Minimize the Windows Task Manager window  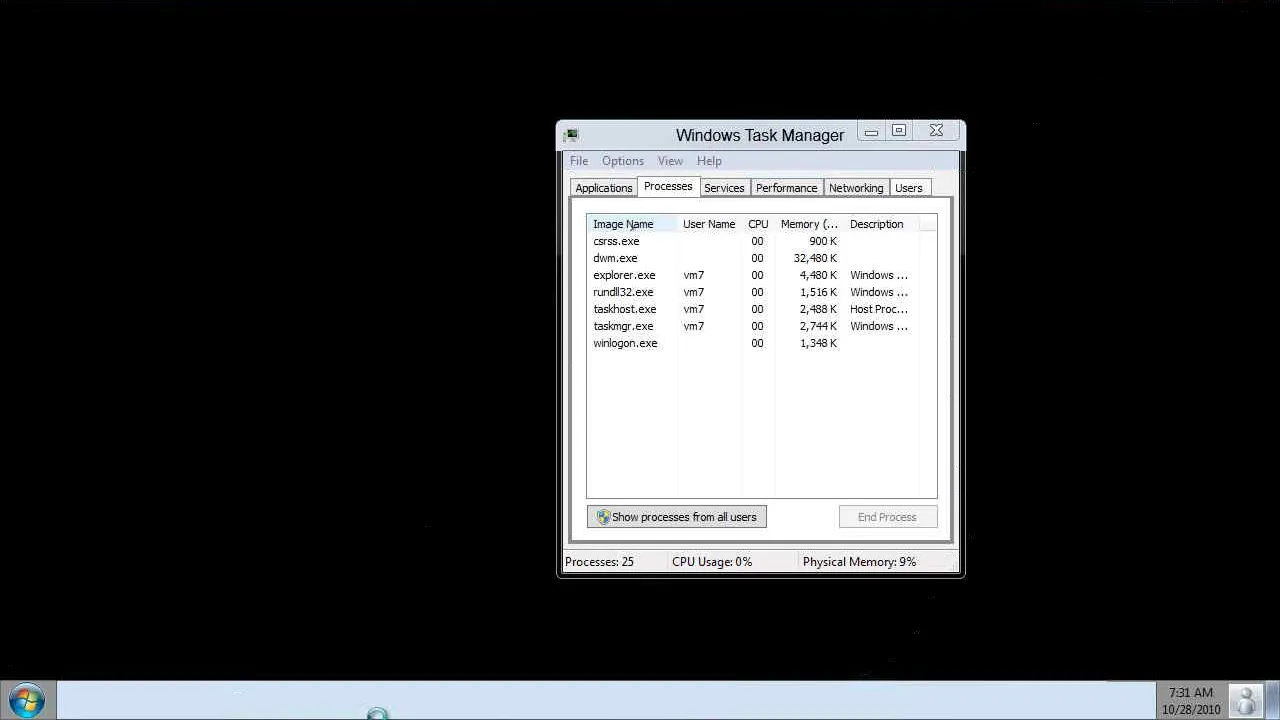coord(871,132)
